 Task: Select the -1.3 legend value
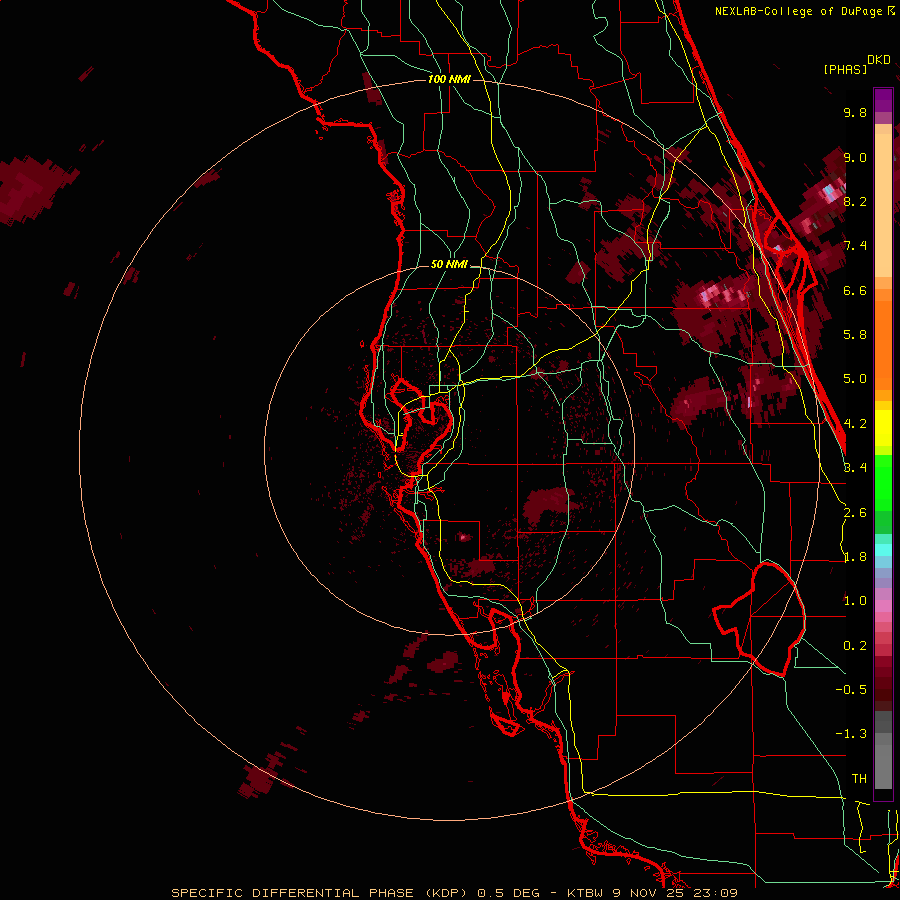(851, 734)
